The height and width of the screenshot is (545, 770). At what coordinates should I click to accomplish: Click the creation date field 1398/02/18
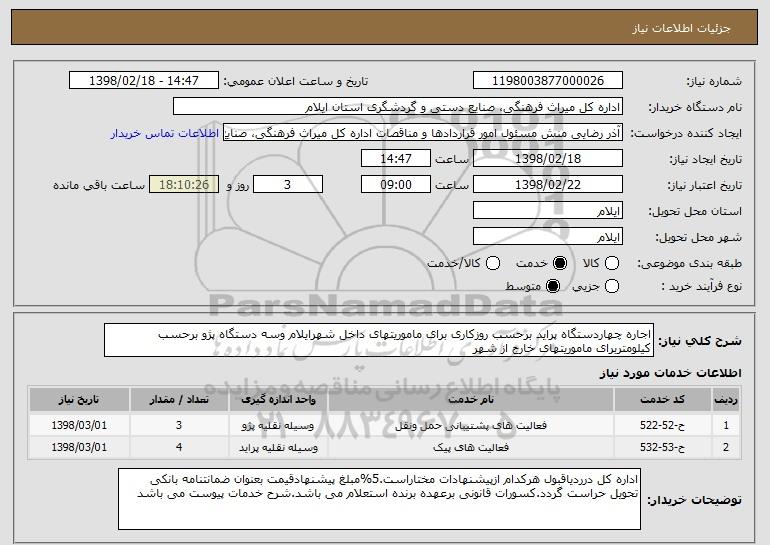click(x=548, y=159)
